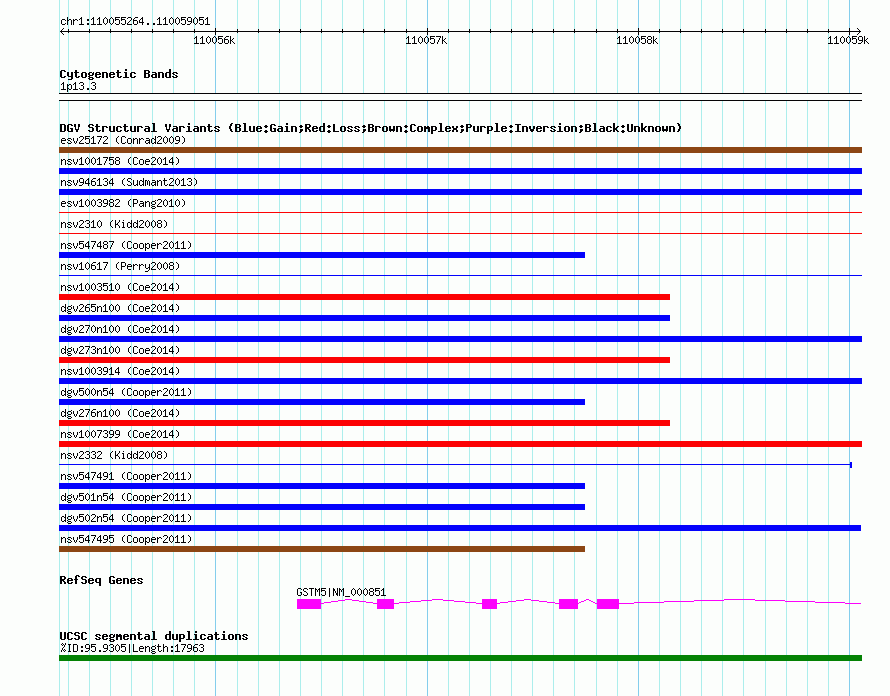The image size is (890, 696).
Task: Click the GSTM5|NM_000851 gene label
Action: click(x=341, y=592)
